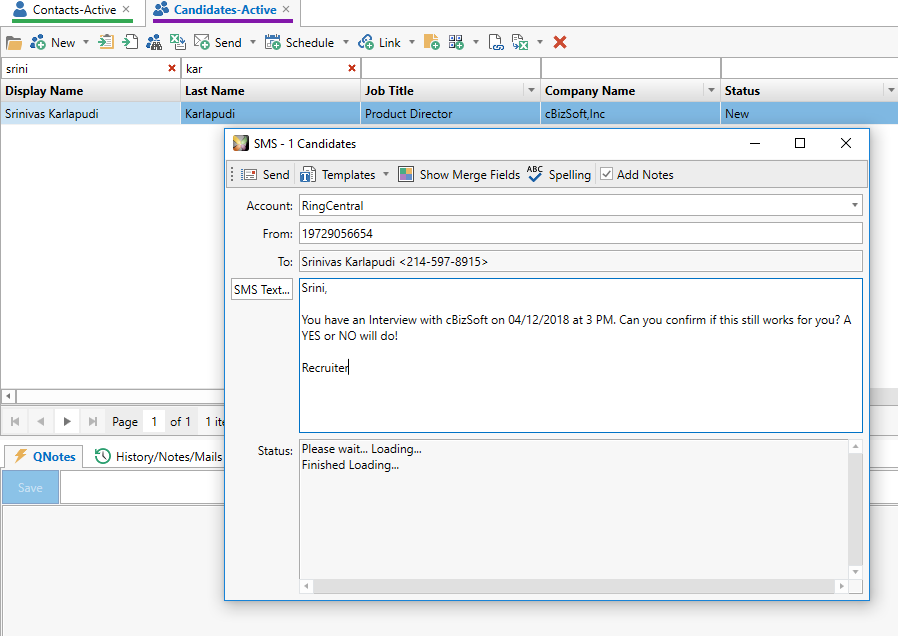
Task: Click the Status scrollbar down arrow
Action: [x=855, y=572]
